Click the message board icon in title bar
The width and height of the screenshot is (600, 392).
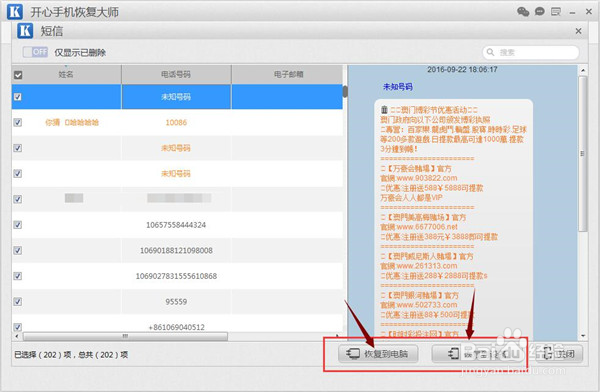(556, 12)
